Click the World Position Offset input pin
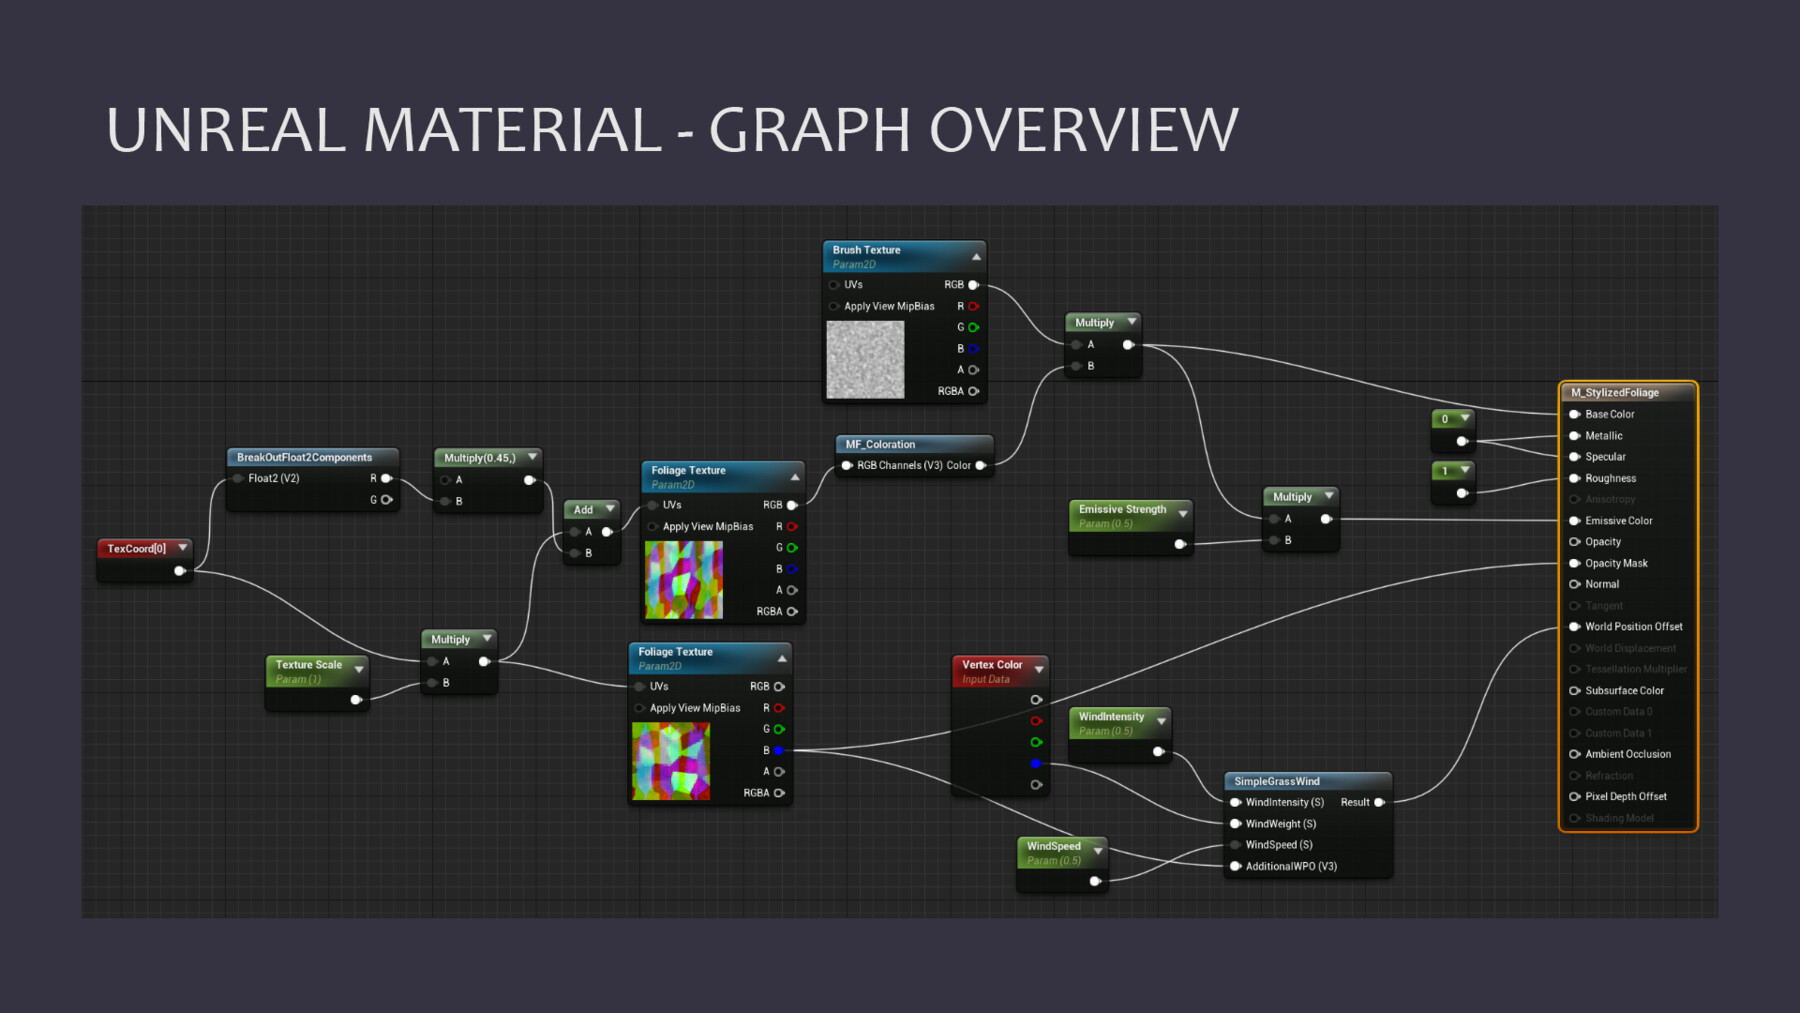Screen dimensions: 1800x1013 [1575, 626]
